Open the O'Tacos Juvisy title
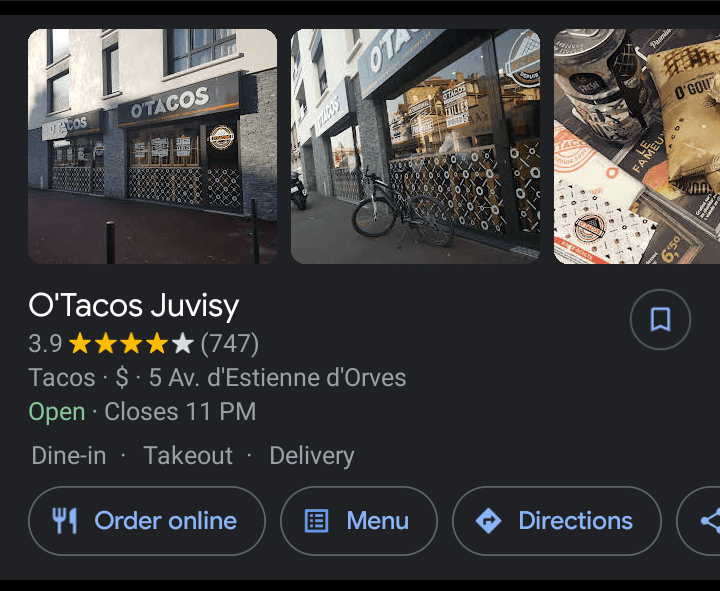This screenshot has width=720, height=591. tap(134, 306)
